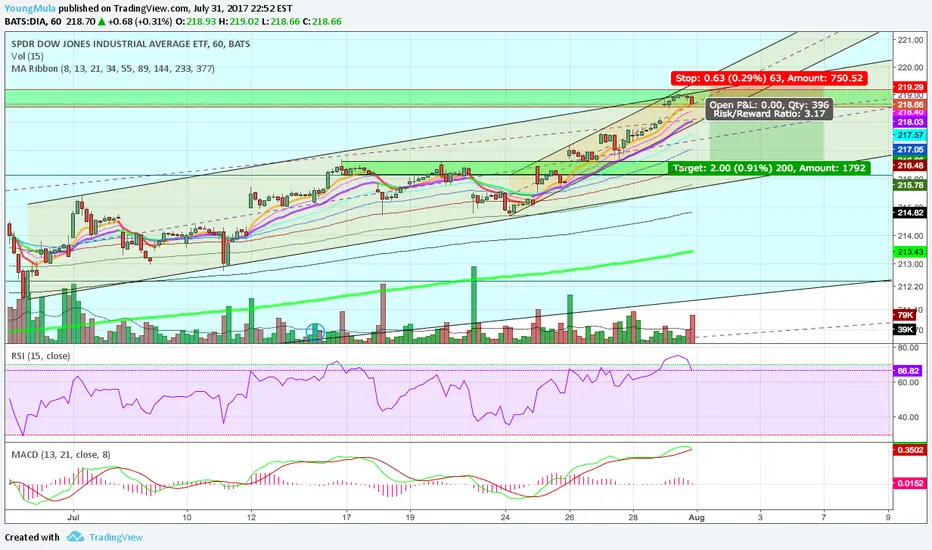Click the TradingView link at the bottom
This screenshot has height=550, width=932.
tap(116, 538)
